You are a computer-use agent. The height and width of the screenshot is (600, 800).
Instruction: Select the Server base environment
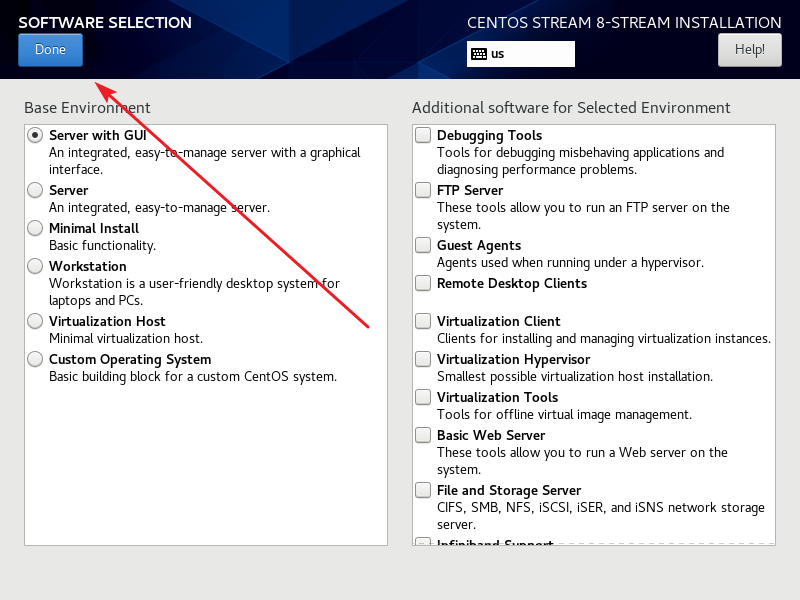pos(35,190)
